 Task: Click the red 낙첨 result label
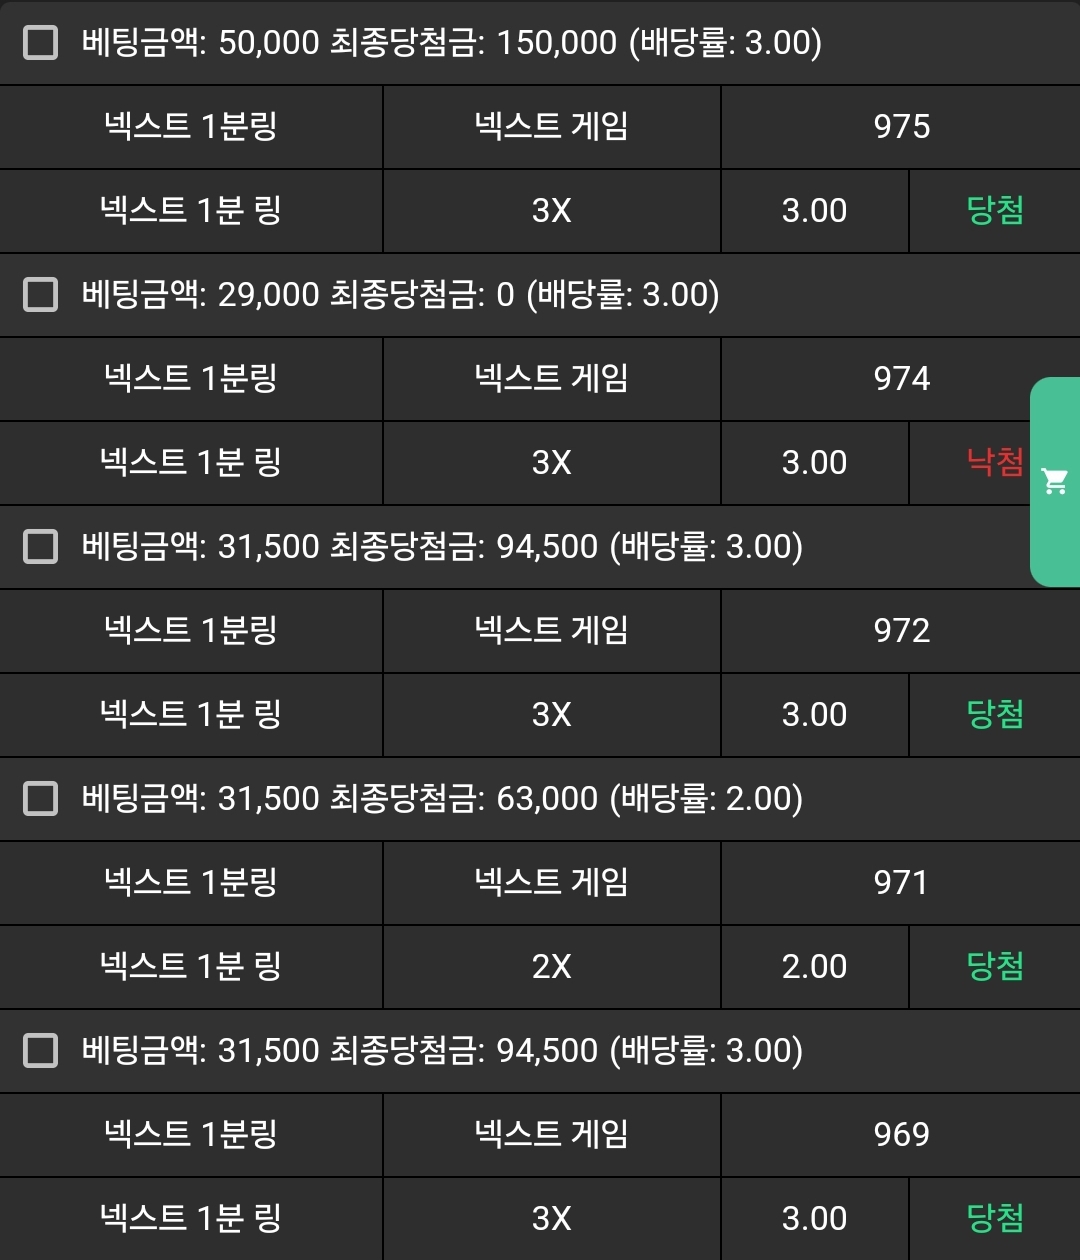[x=994, y=462]
